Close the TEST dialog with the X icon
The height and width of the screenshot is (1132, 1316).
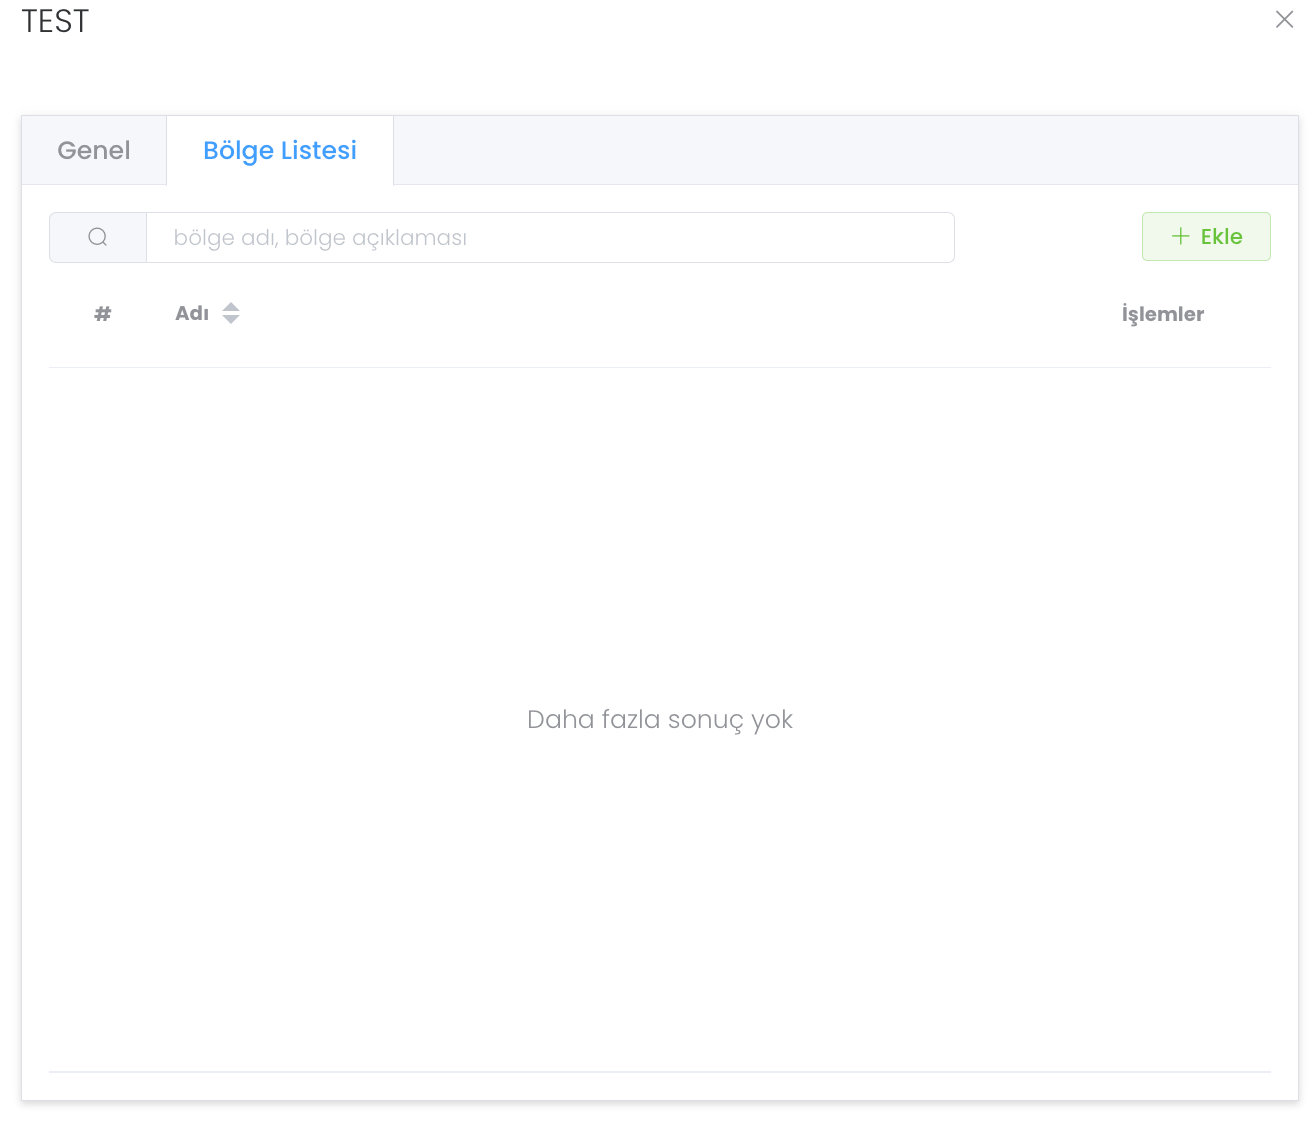click(x=1284, y=20)
